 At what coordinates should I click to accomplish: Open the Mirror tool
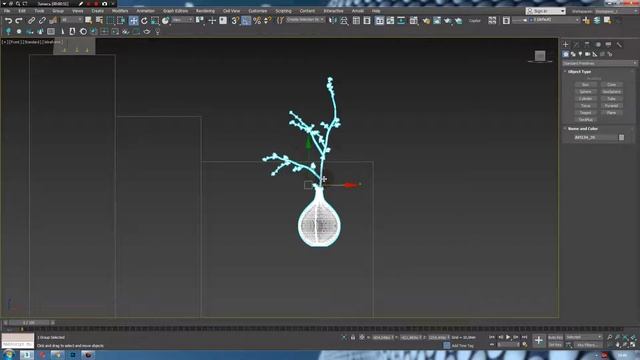pos(333,20)
